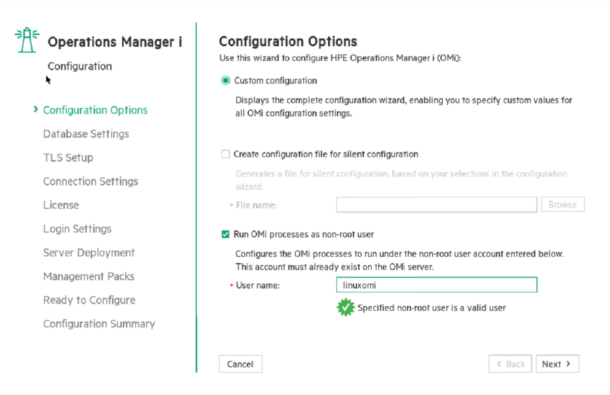Click the 'Configuration' subtitle under the logo
This screenshot has width=610, height=395.
[80, 66]
